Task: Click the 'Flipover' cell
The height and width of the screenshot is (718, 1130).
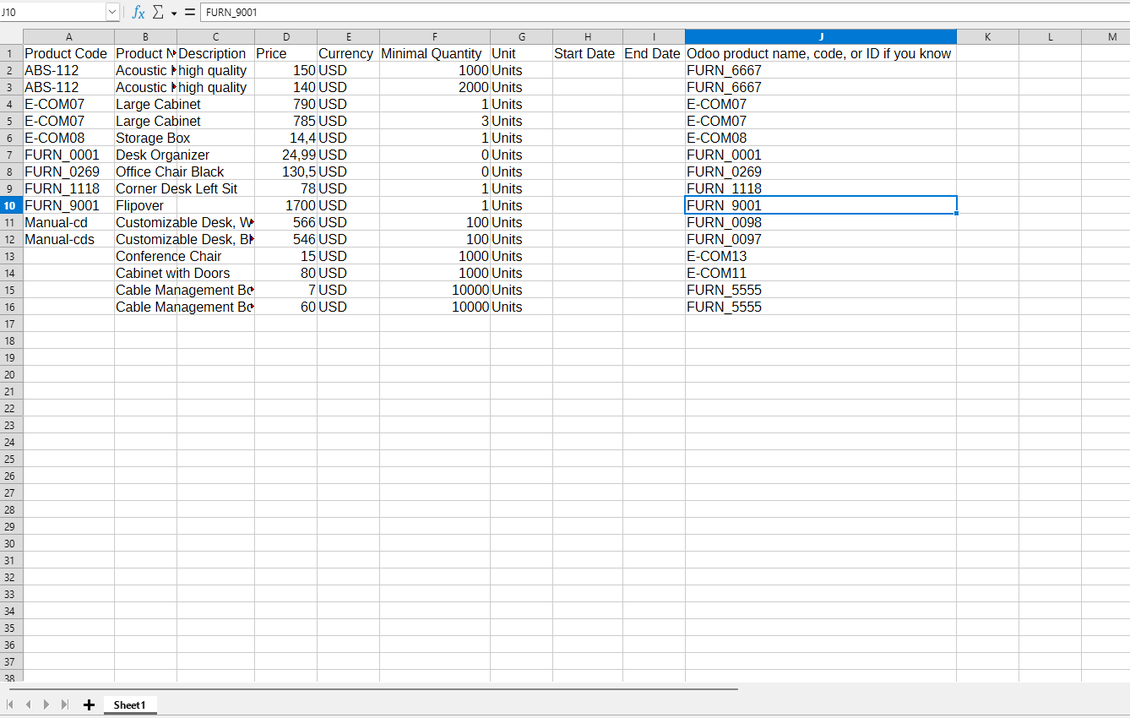Action: (145, 205)
